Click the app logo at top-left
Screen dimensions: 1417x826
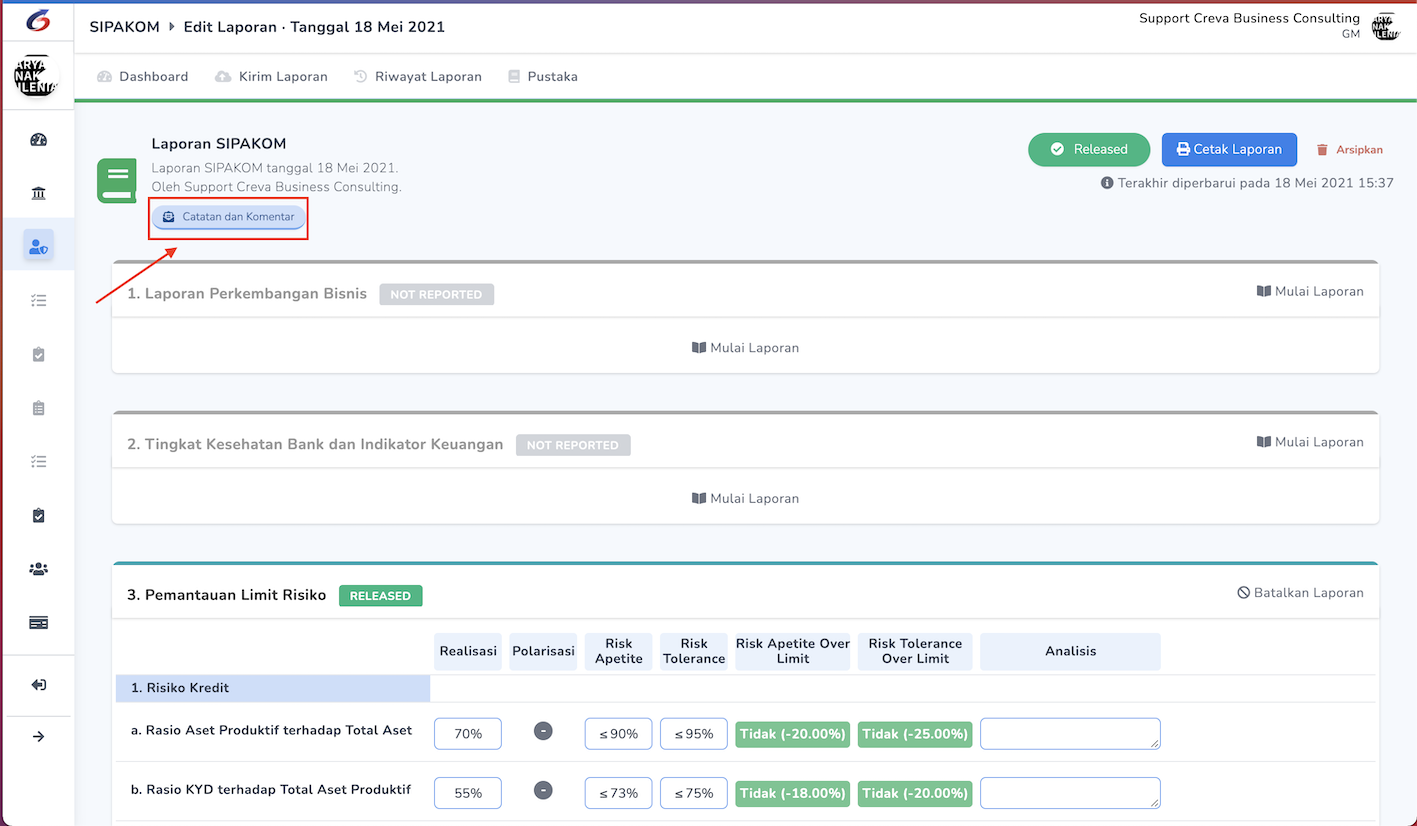click(x=37, y=21)
